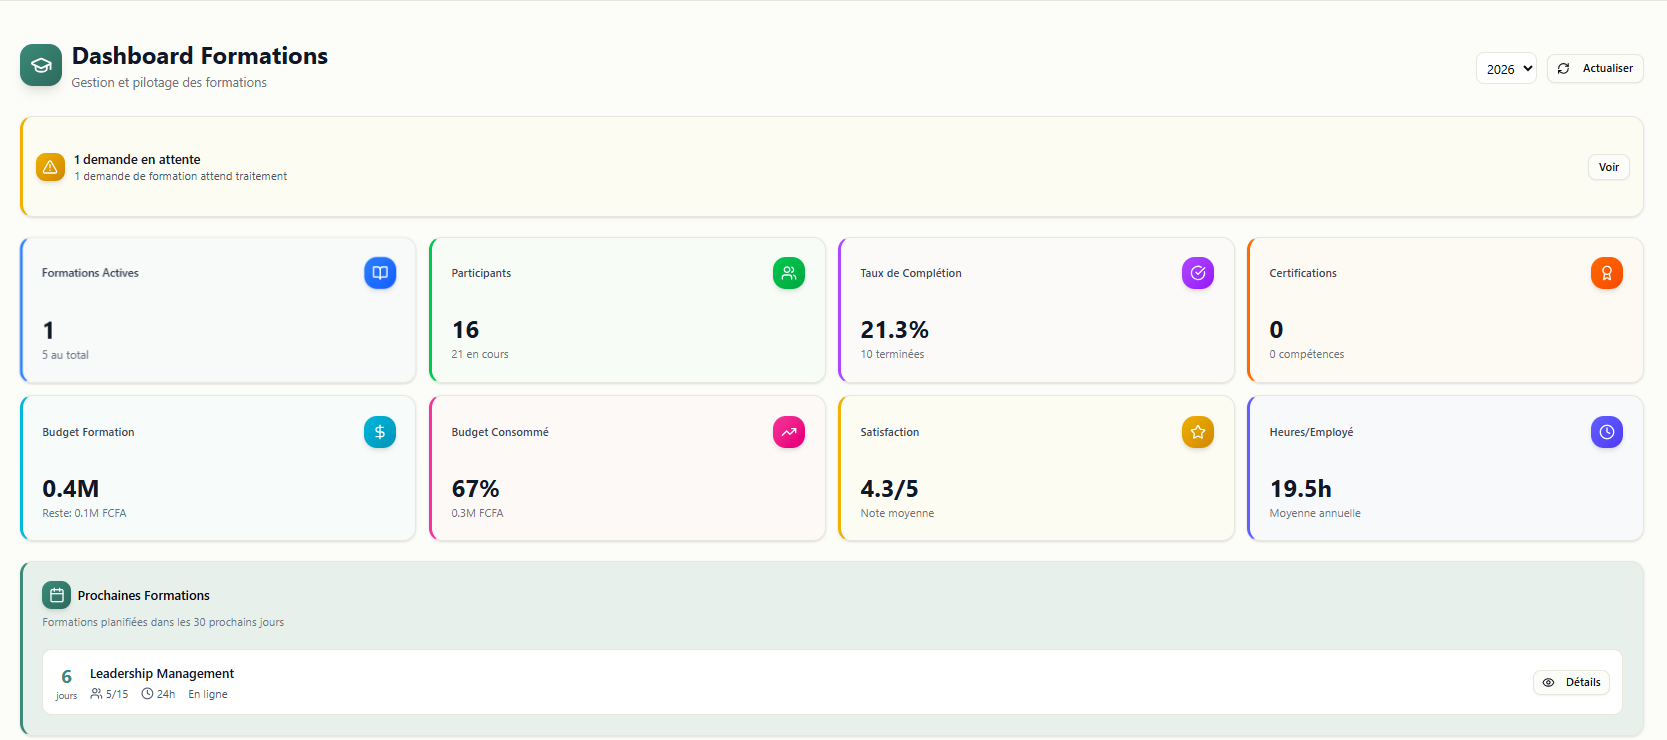Open the 2026 year dropdown

[x=1506, y=69]
